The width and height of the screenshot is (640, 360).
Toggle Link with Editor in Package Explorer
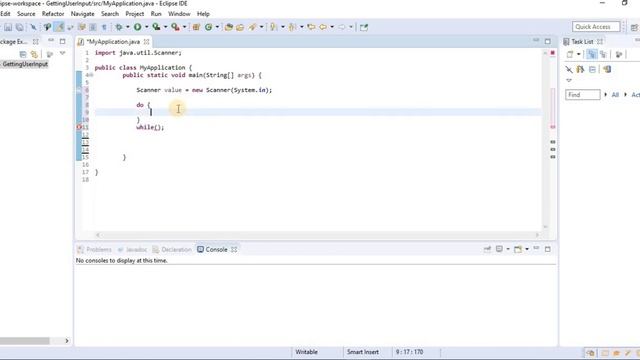(34, 54)
